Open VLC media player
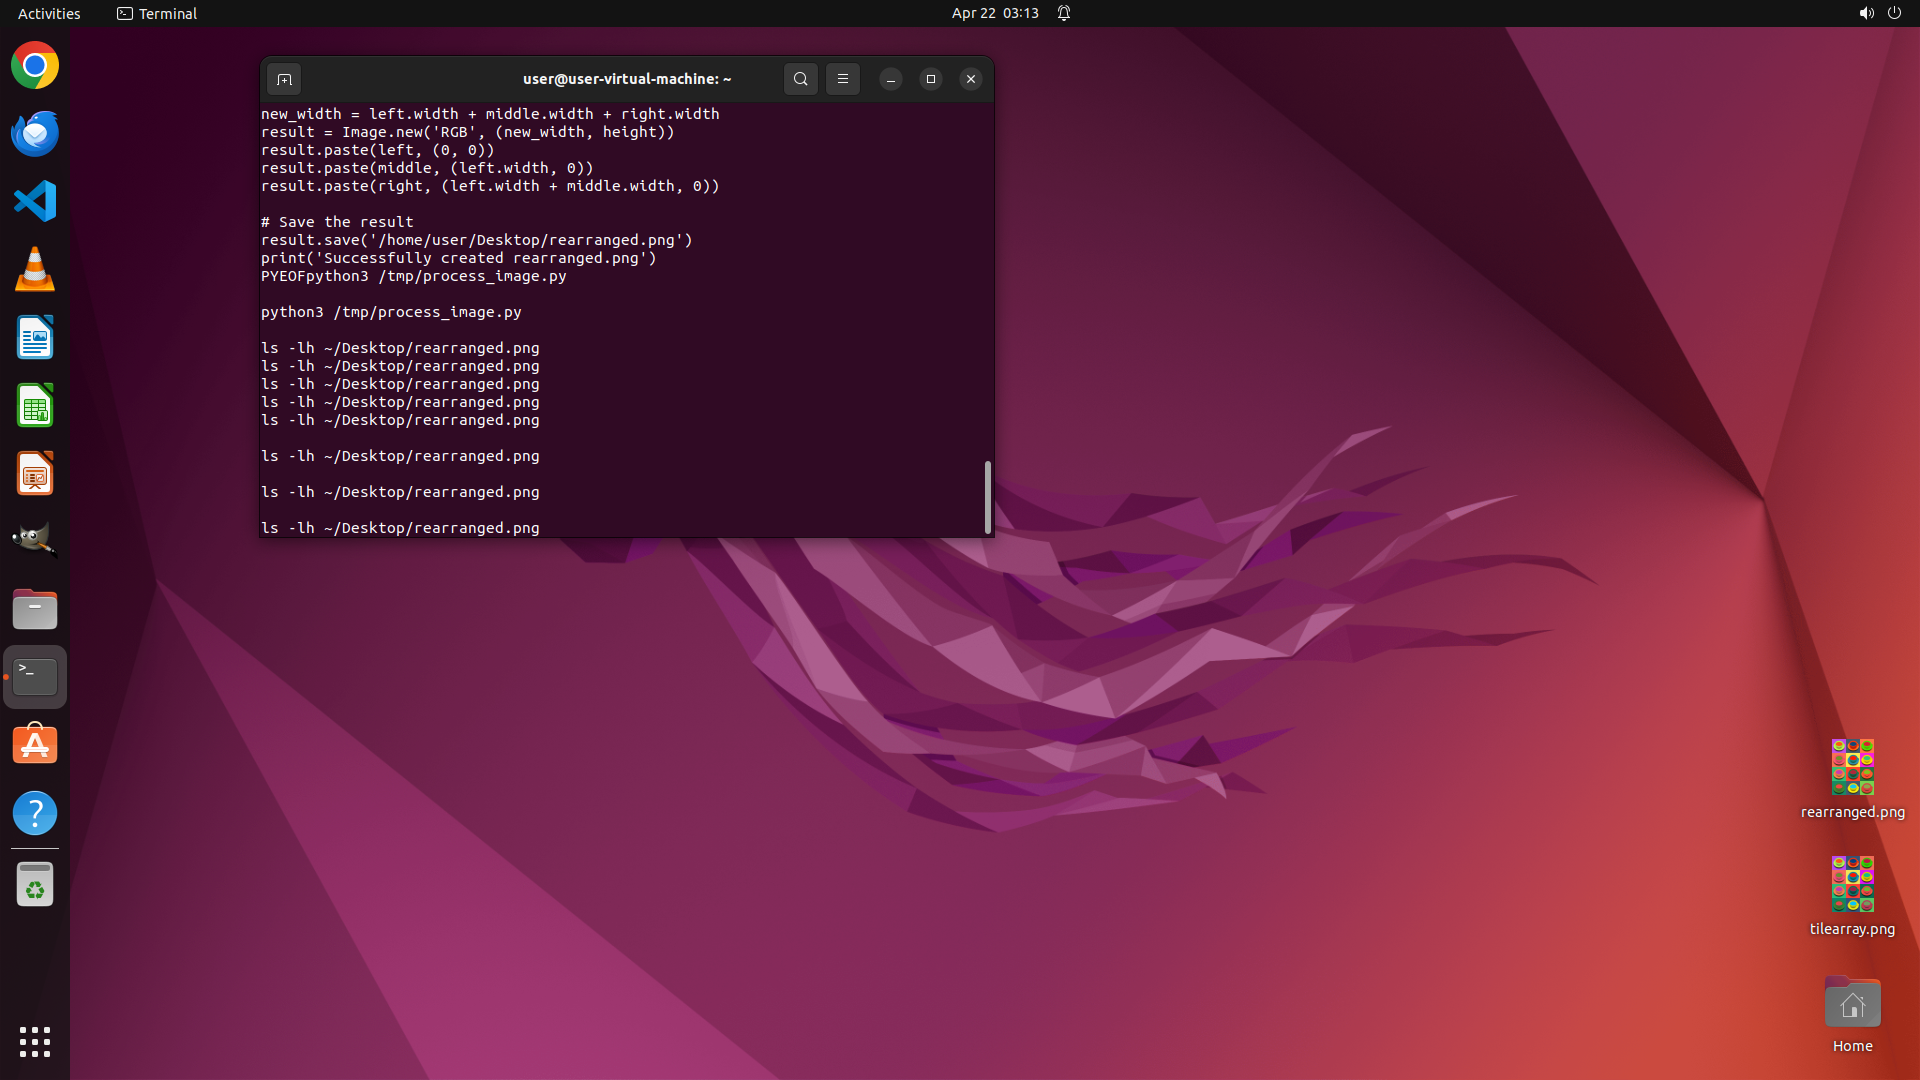1920x1080 pixels. (x=35, y=270)
